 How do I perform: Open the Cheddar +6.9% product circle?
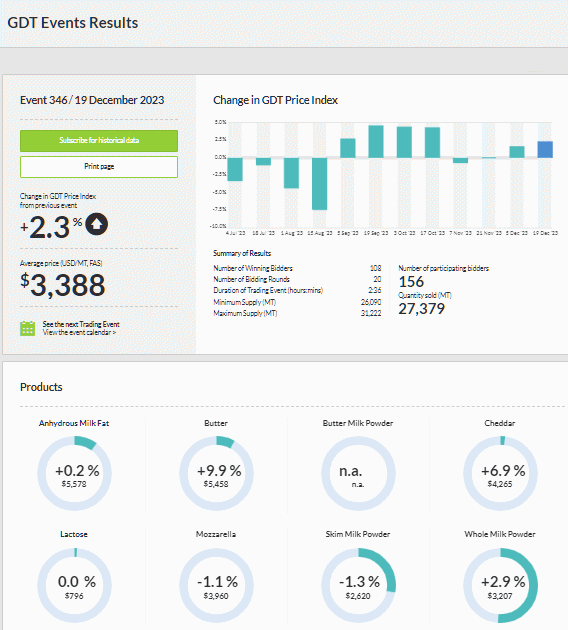point(500,474)
